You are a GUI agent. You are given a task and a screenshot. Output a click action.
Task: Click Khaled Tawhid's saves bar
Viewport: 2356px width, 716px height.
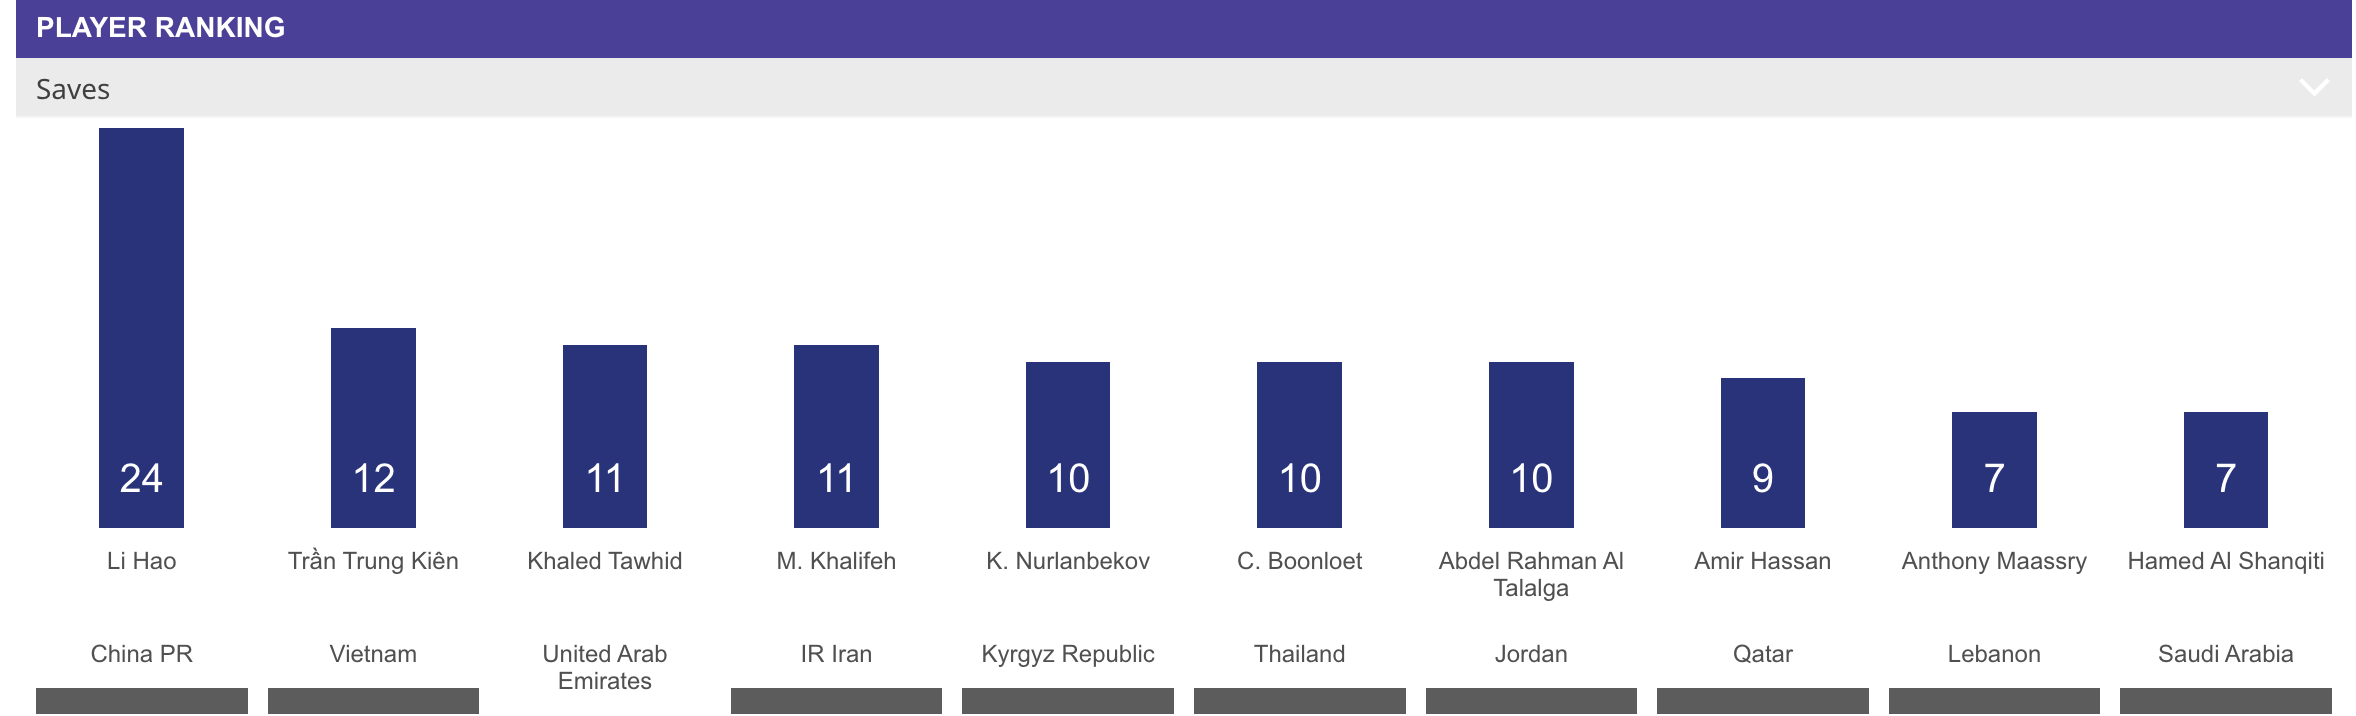[605, 436]
